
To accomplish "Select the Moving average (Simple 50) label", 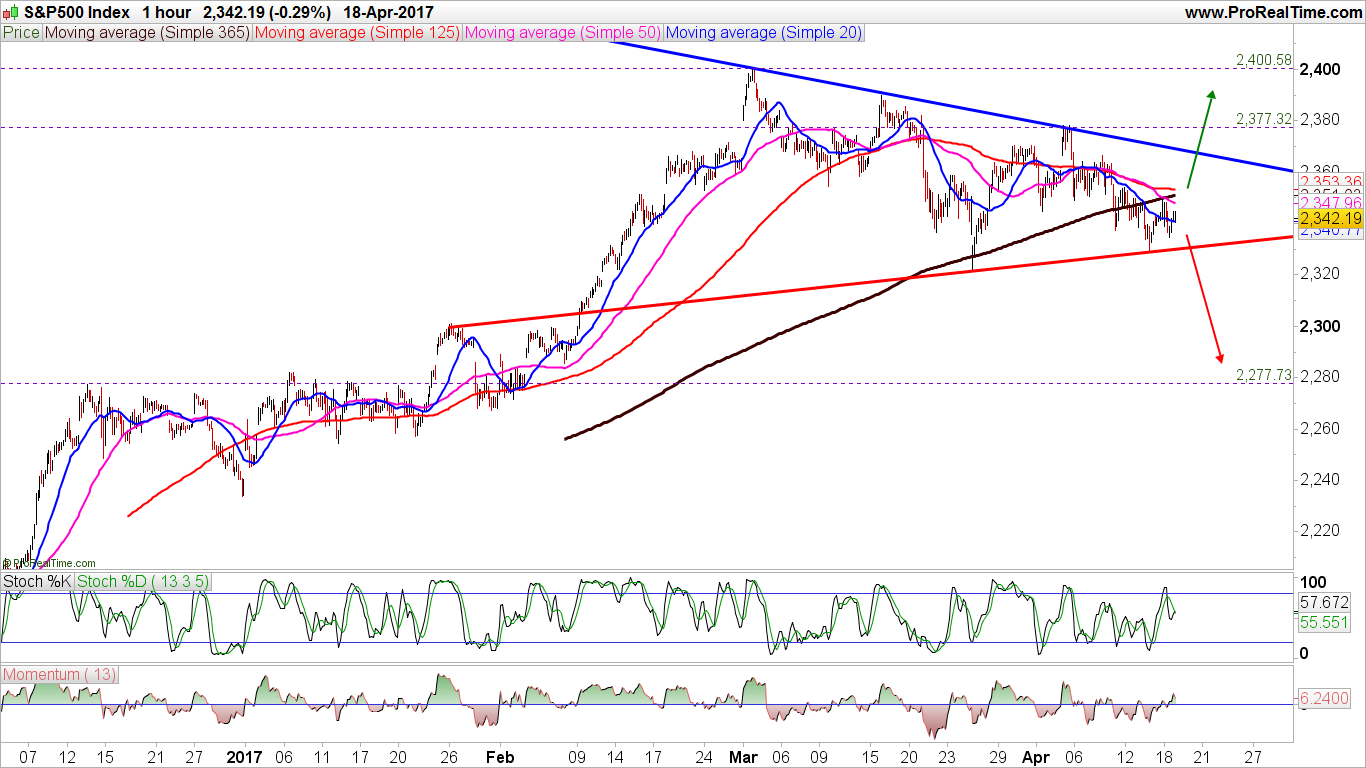I will [x=562, y=33].
